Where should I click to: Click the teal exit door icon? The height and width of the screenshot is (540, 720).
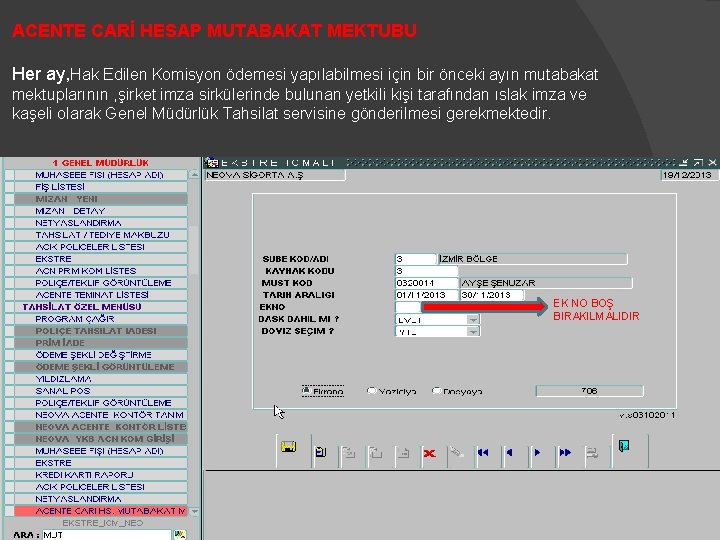pos(624,445)
